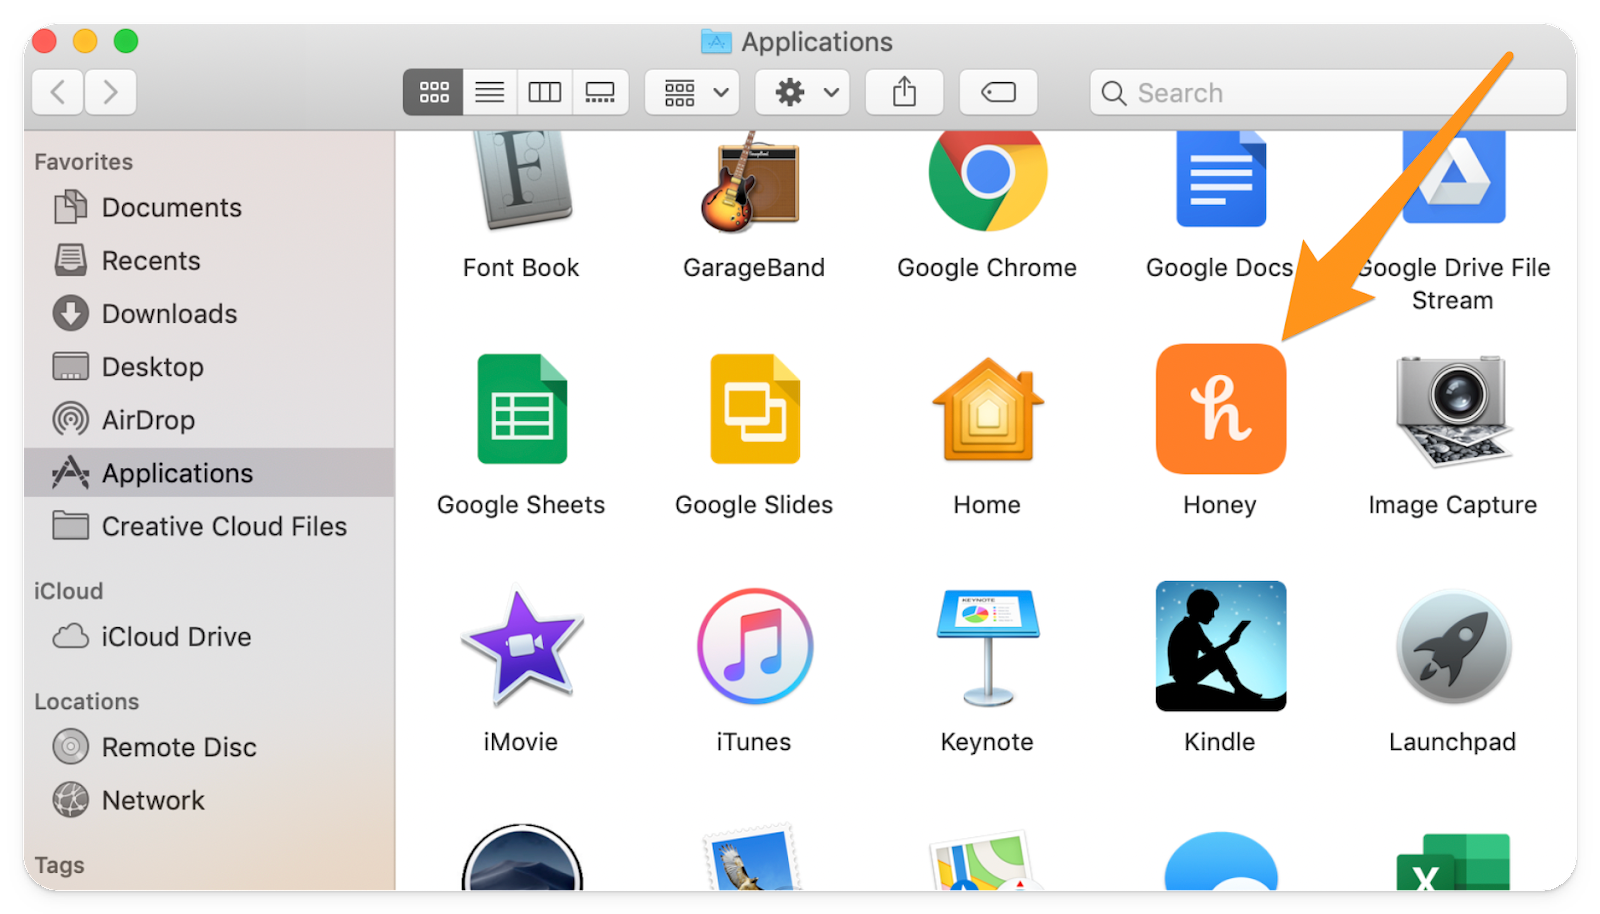Launch the Honey app

pyautogui.click(x=1220, y=408)
